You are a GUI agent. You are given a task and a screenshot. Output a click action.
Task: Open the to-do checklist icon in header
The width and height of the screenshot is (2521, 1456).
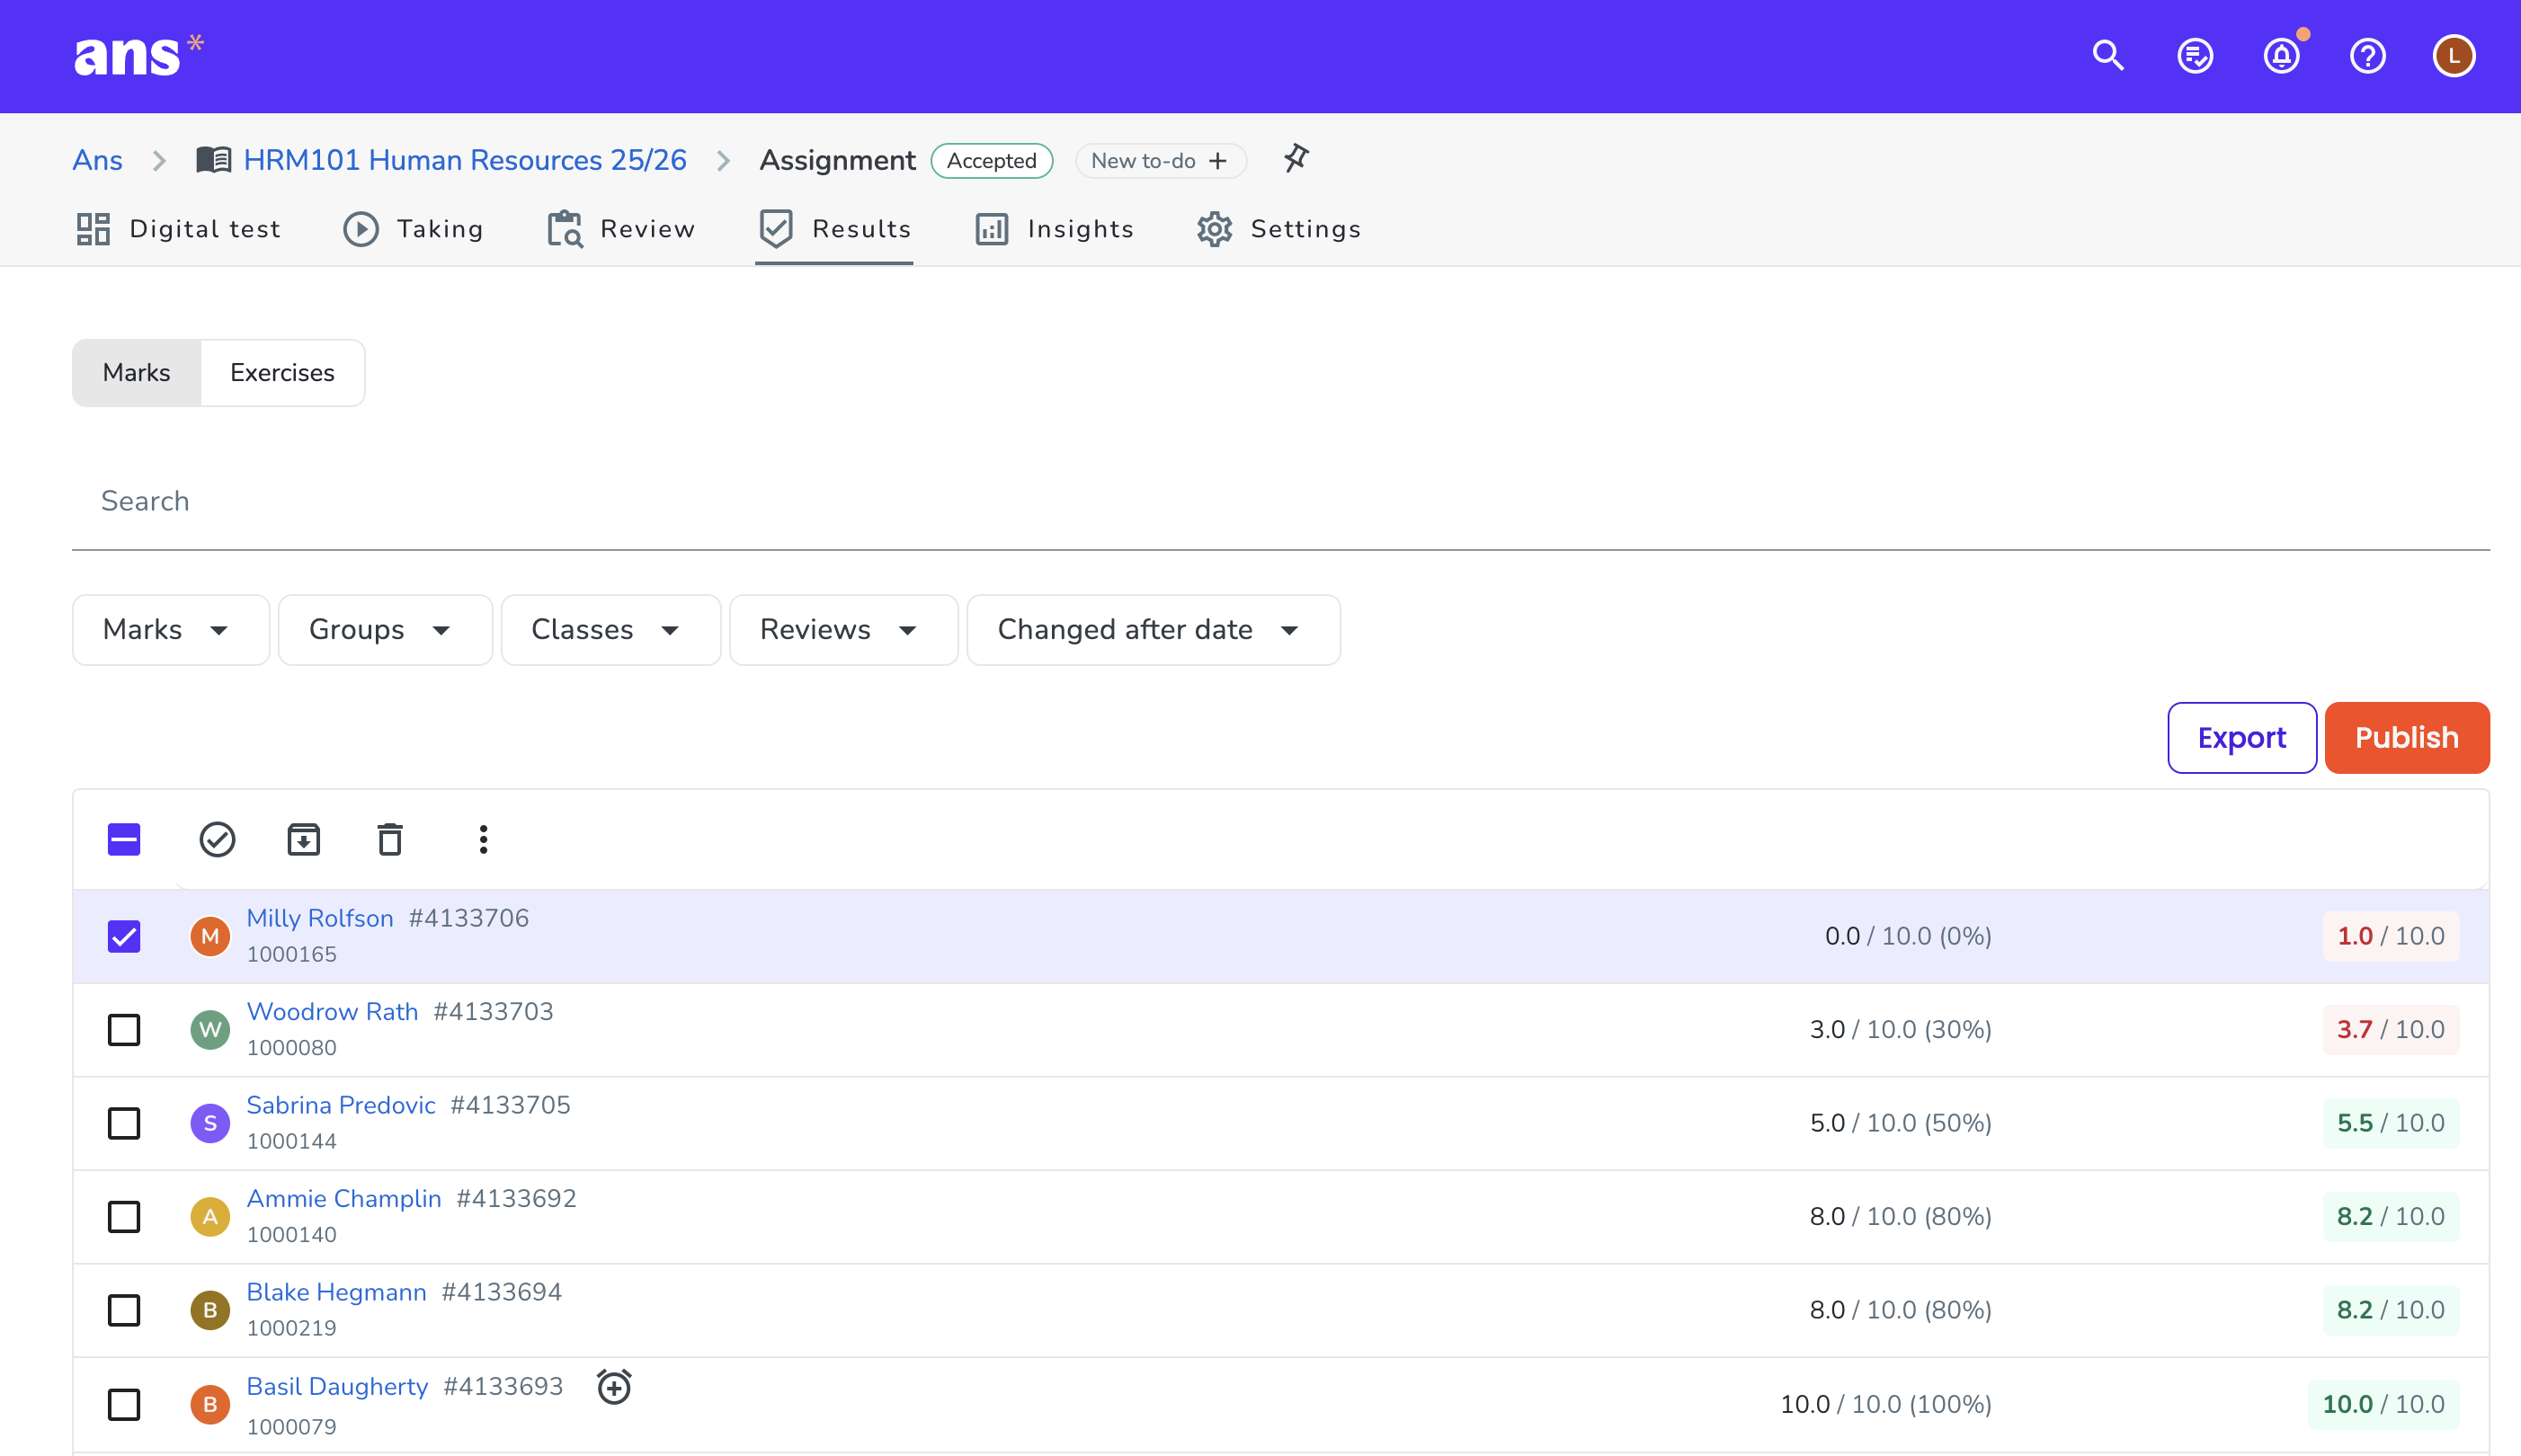tap(2195, 56)
